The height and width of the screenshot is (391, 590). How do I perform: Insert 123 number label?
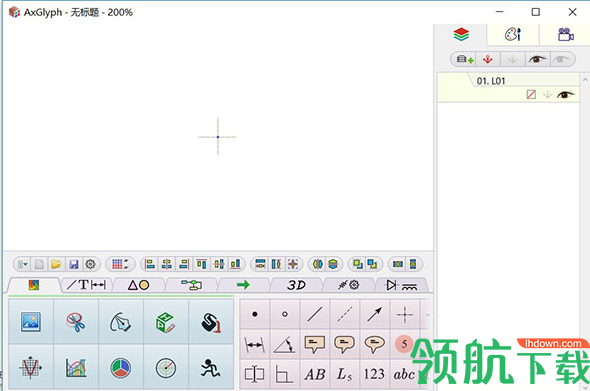point(374,374)
